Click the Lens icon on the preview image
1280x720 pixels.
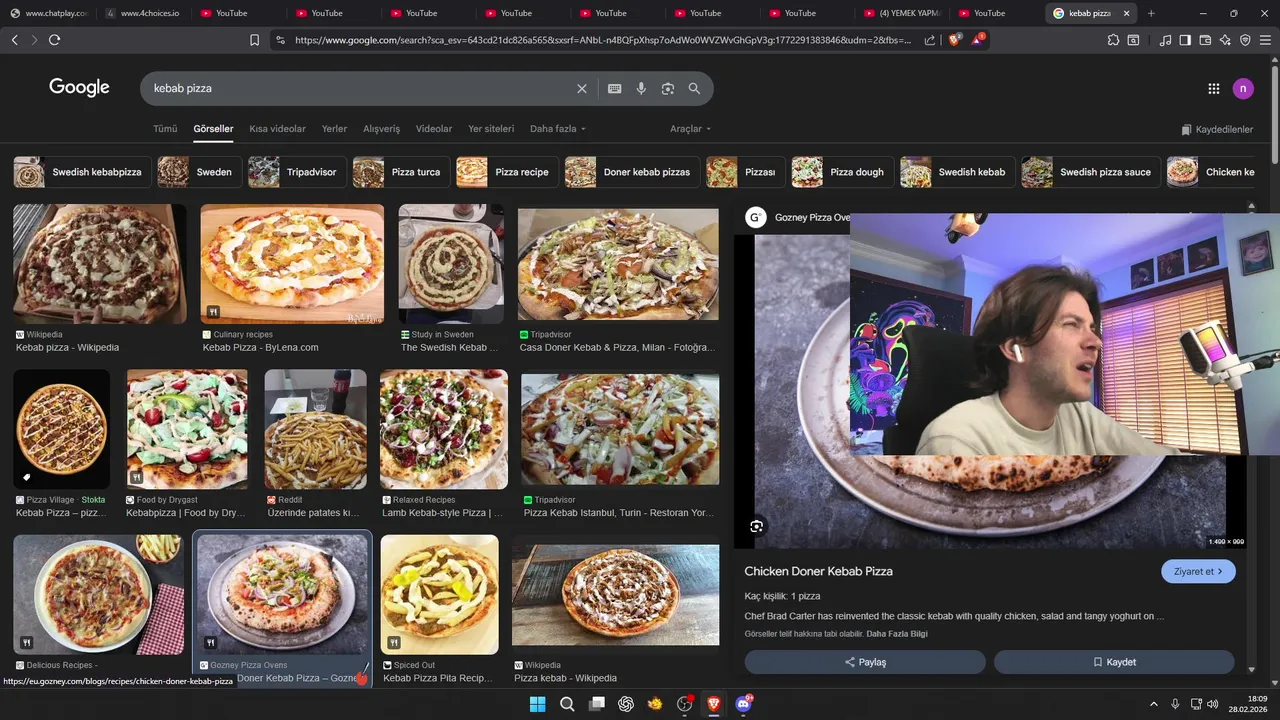(757, 526)
